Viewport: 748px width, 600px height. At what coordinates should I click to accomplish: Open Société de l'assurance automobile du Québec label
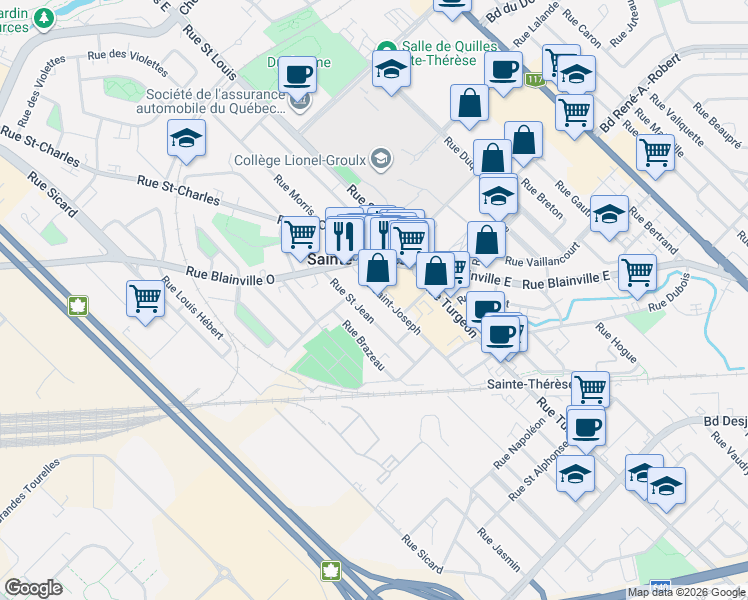pyautogui.click(x=211, y=102)
